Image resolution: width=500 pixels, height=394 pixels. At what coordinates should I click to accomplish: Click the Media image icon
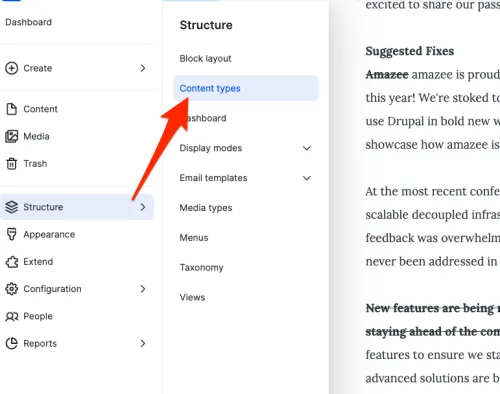tap(12, 136)
